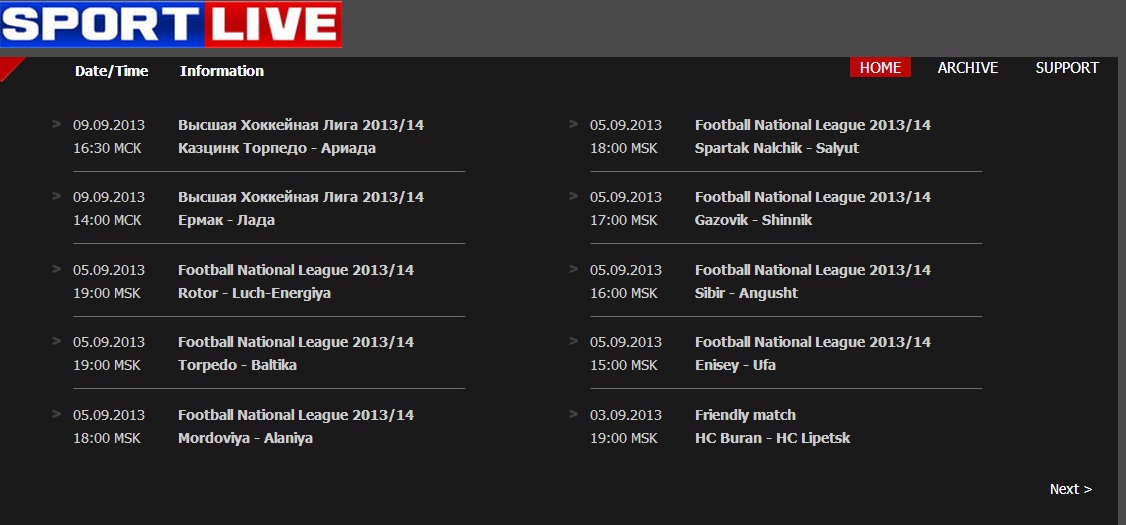Image resolution: width=1126 pixels, height=525 pixels.
Task: Click arrow marker beside Mordoviya - Alaniya entry
Action: point(57,414)
